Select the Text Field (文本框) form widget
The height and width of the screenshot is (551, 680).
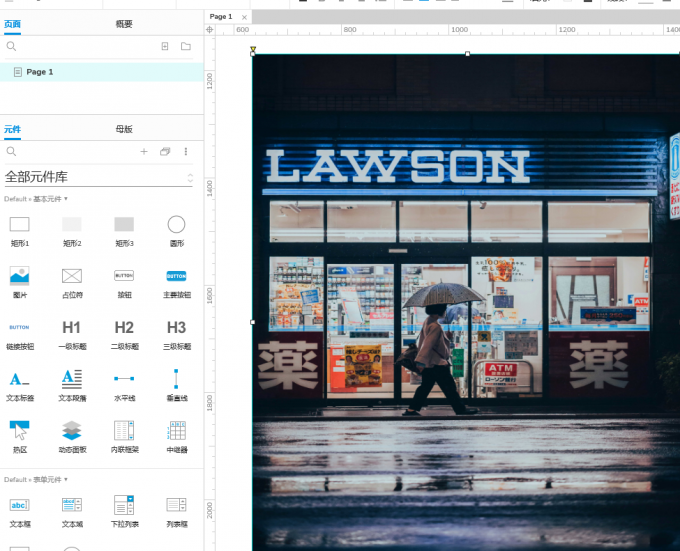tap(20, 512)
